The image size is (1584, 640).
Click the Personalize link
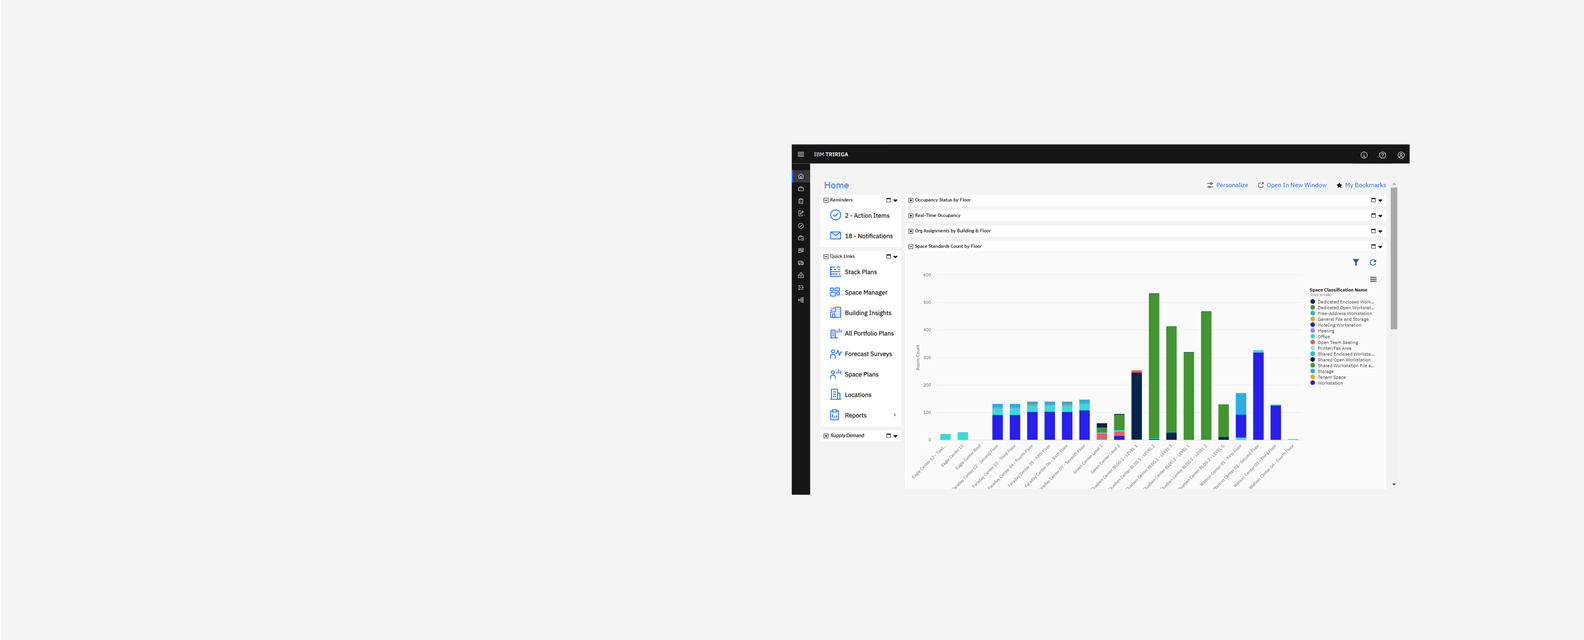tap(1231, 185)
